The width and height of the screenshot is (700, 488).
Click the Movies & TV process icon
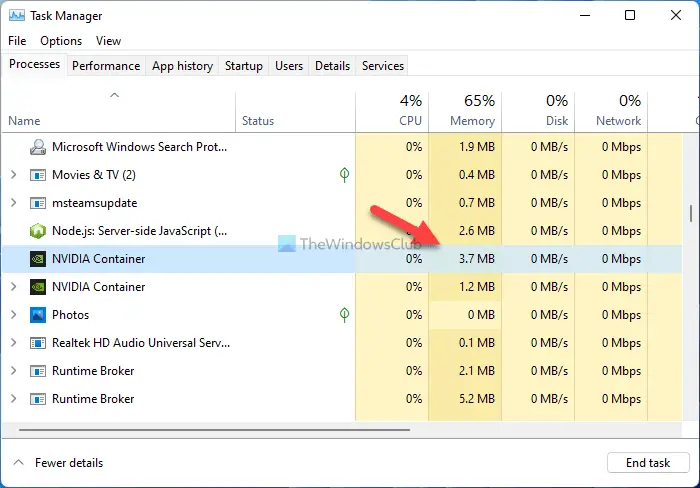click(38, 175)
